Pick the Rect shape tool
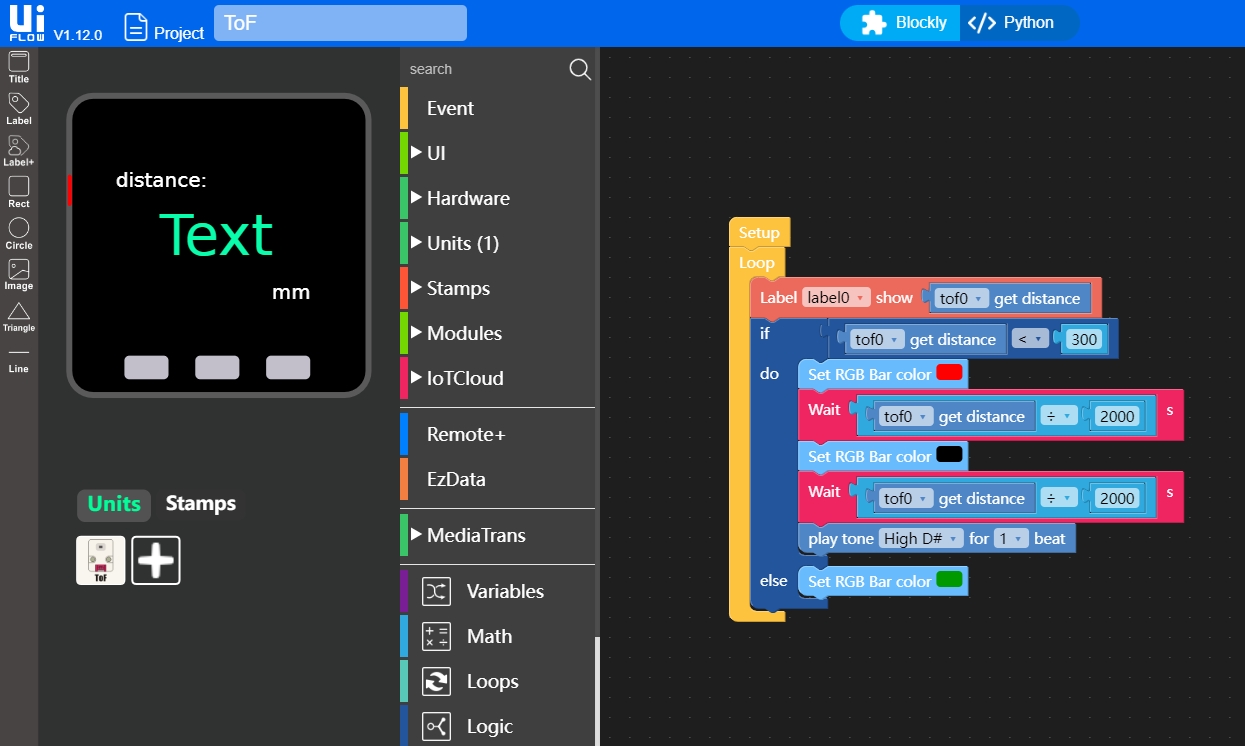Screen dimensions: 1245x746 [19, 190]
